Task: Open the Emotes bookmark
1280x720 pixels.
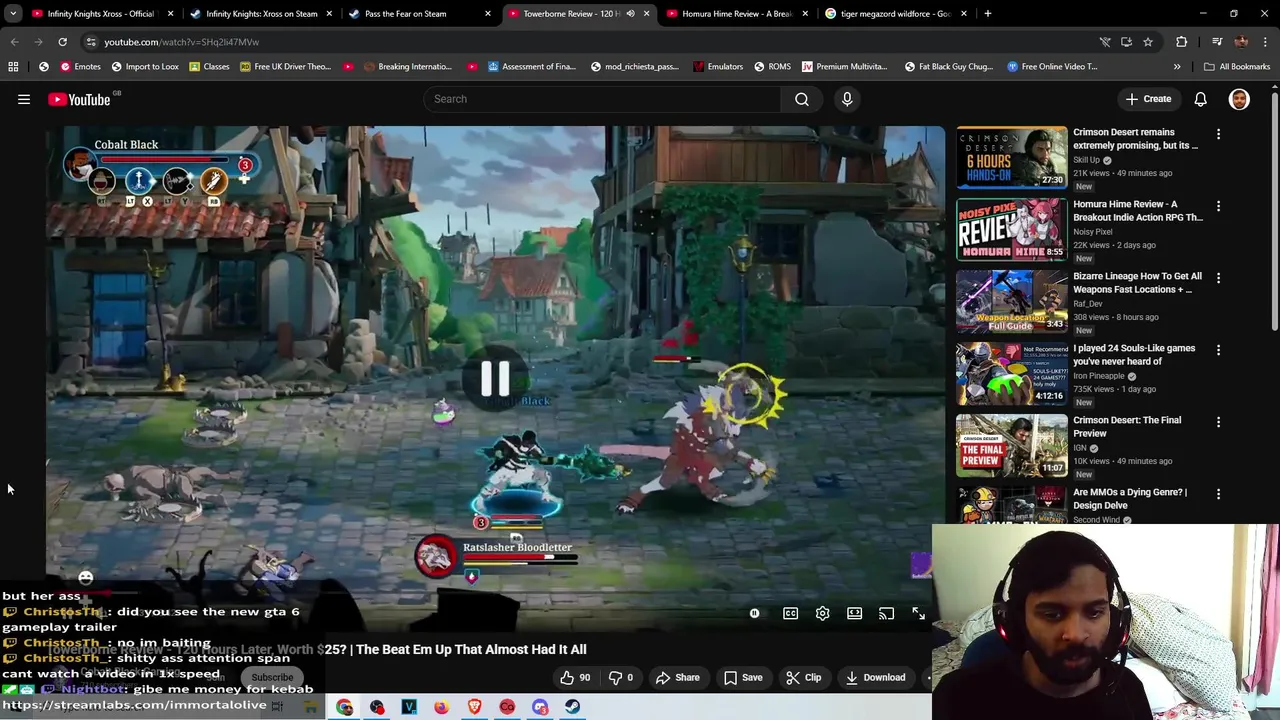Action: [80, 67]
